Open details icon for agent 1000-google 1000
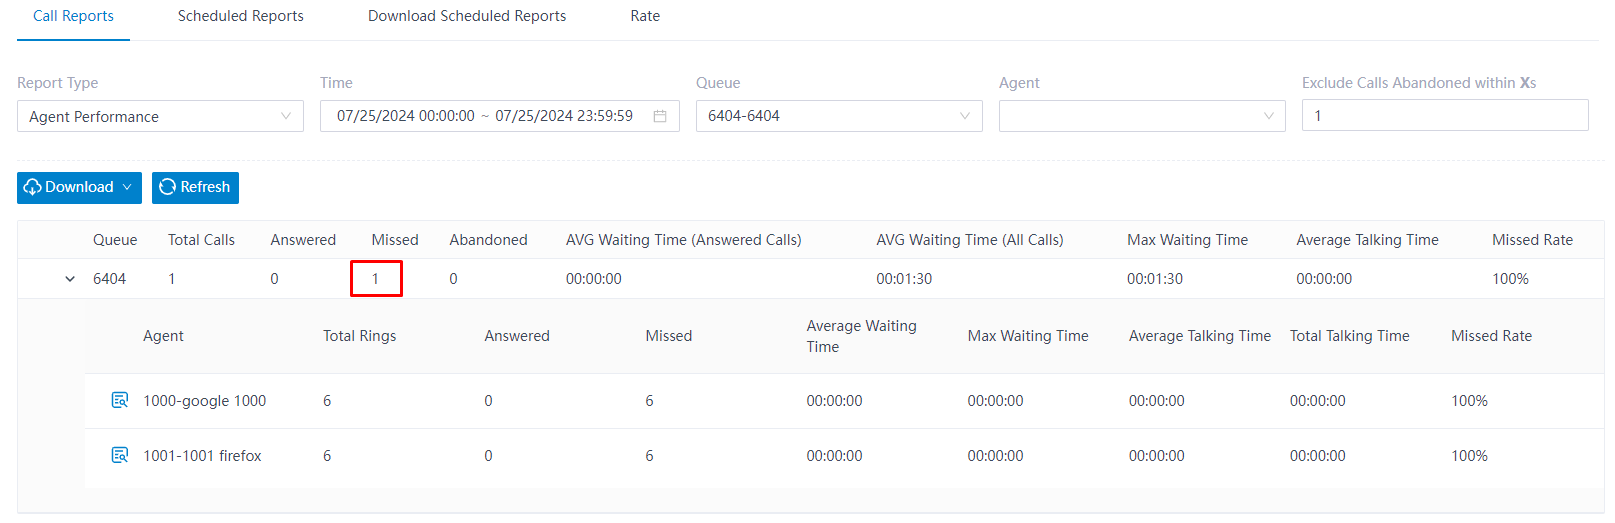 [120, 400]
